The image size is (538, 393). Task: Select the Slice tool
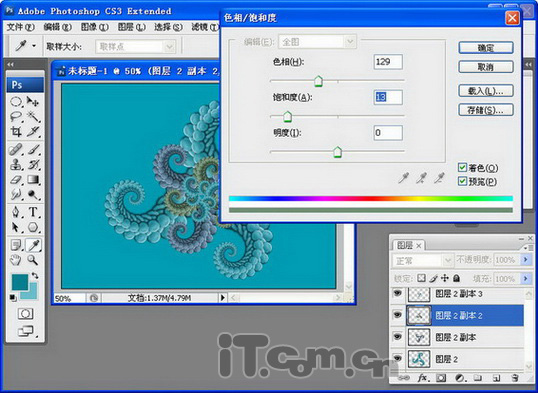pyautogui.click(x=33, y=131)
